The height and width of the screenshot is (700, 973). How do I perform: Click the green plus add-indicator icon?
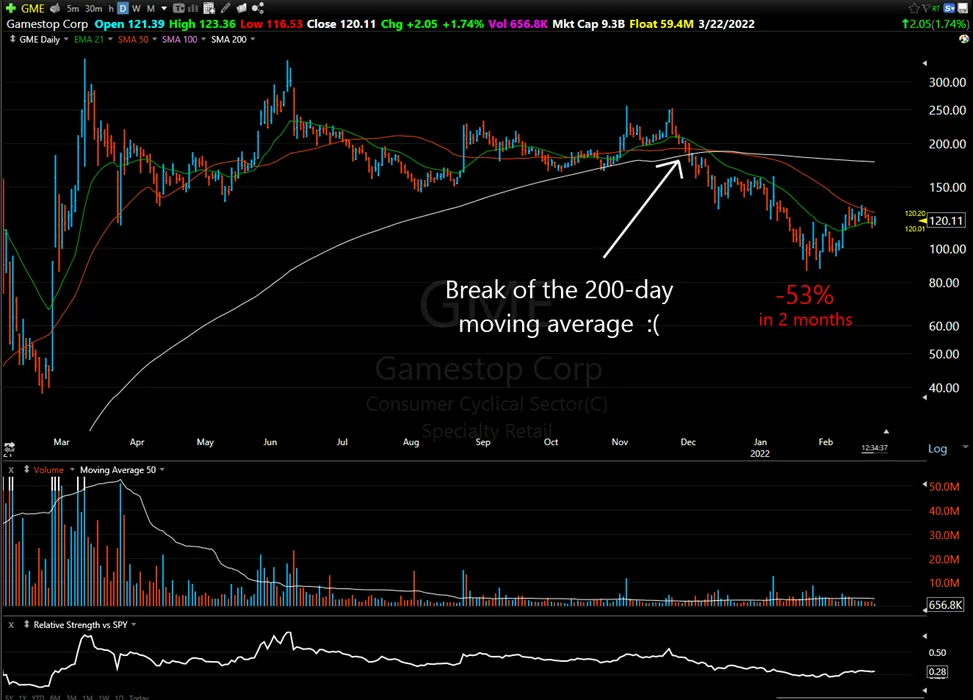point(11,8)
